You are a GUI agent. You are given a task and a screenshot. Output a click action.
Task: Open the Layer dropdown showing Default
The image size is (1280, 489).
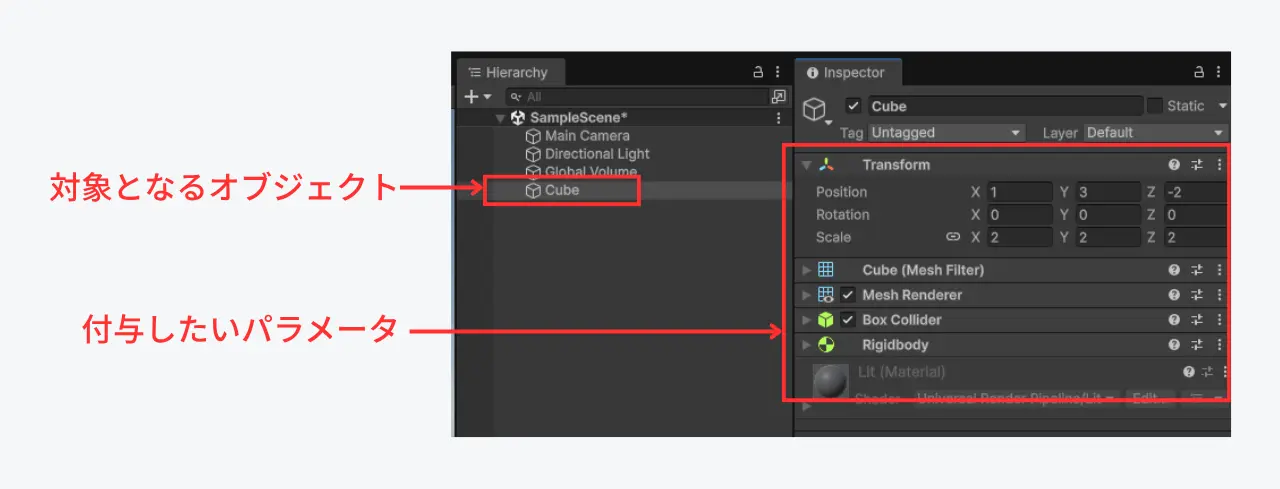[x=1155, y=133]
